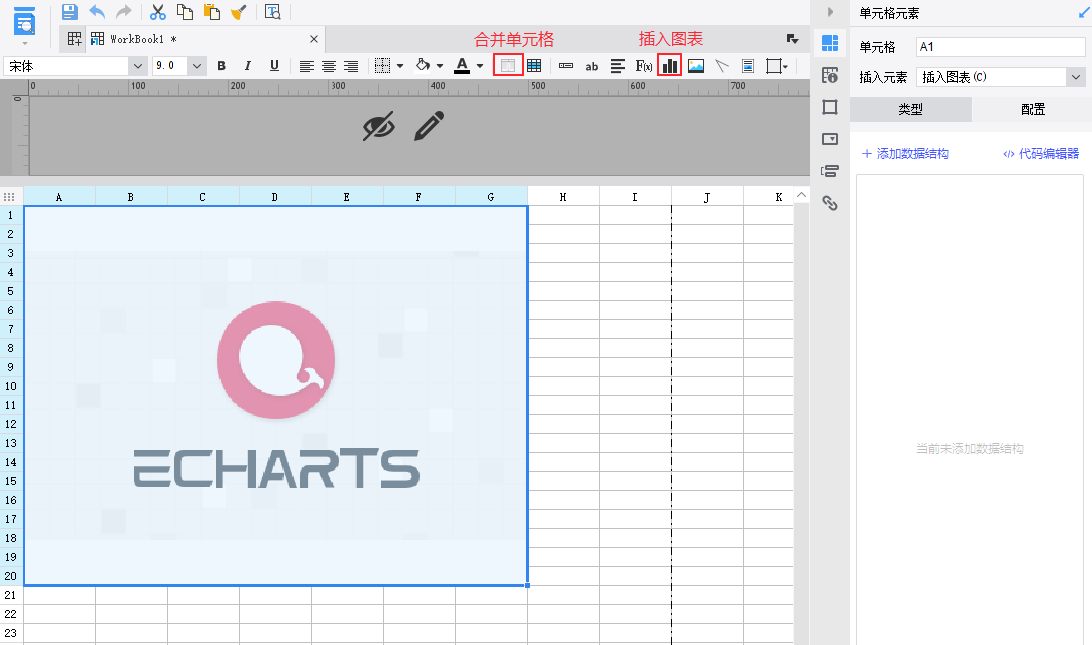The image size is (1092, 645).
Task: Click the merge cells icon
Action: [508, 66]
